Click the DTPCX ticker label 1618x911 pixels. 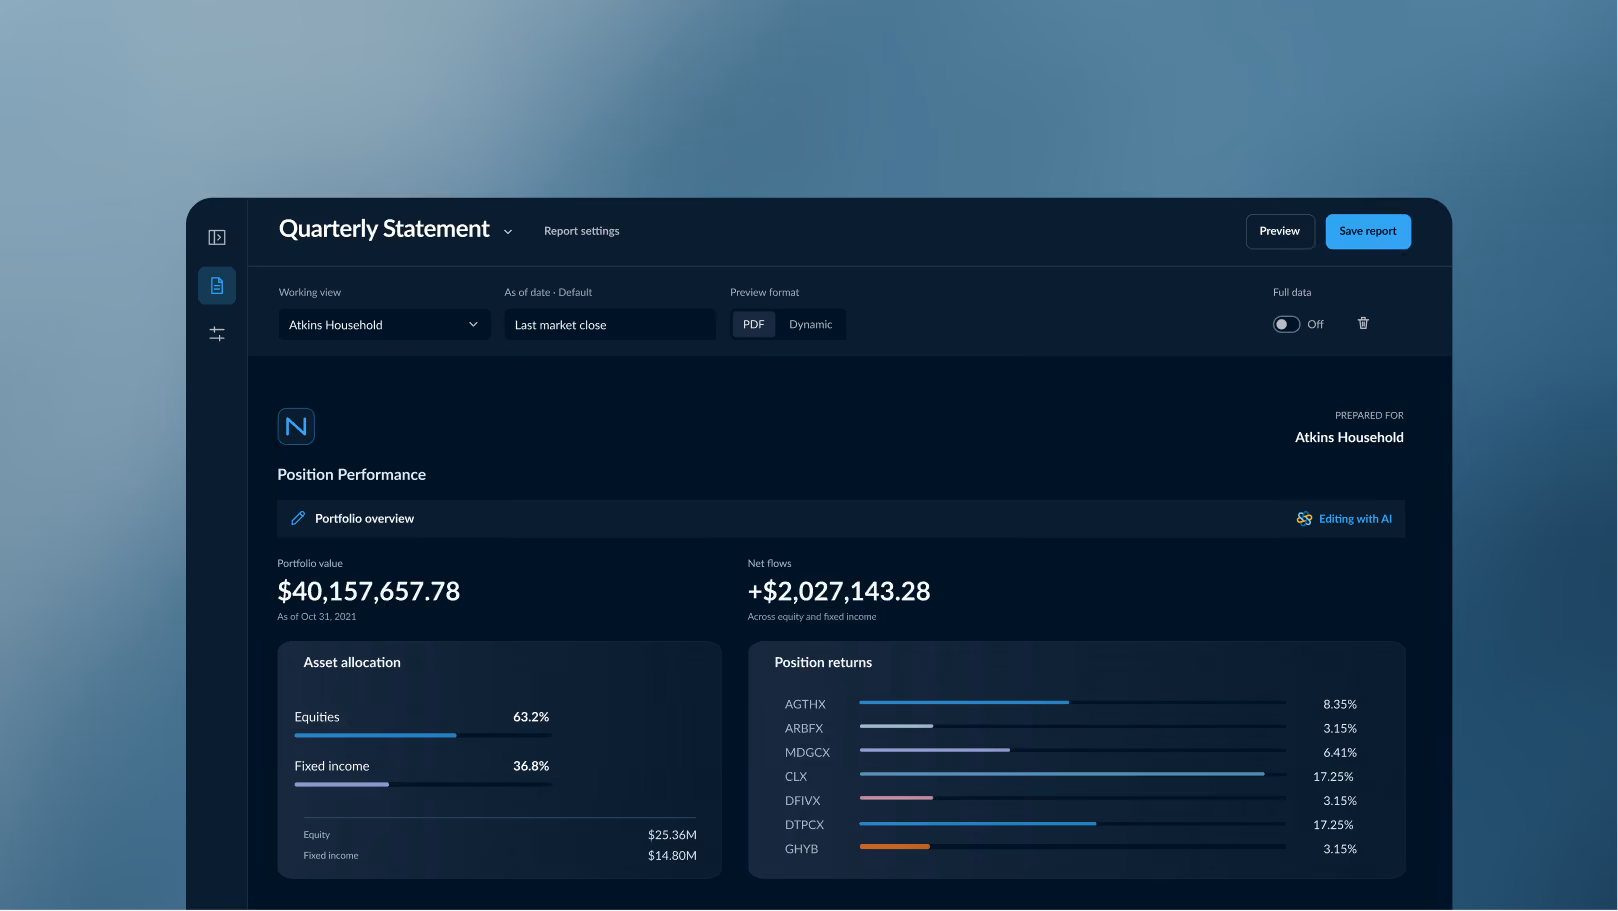804,825
